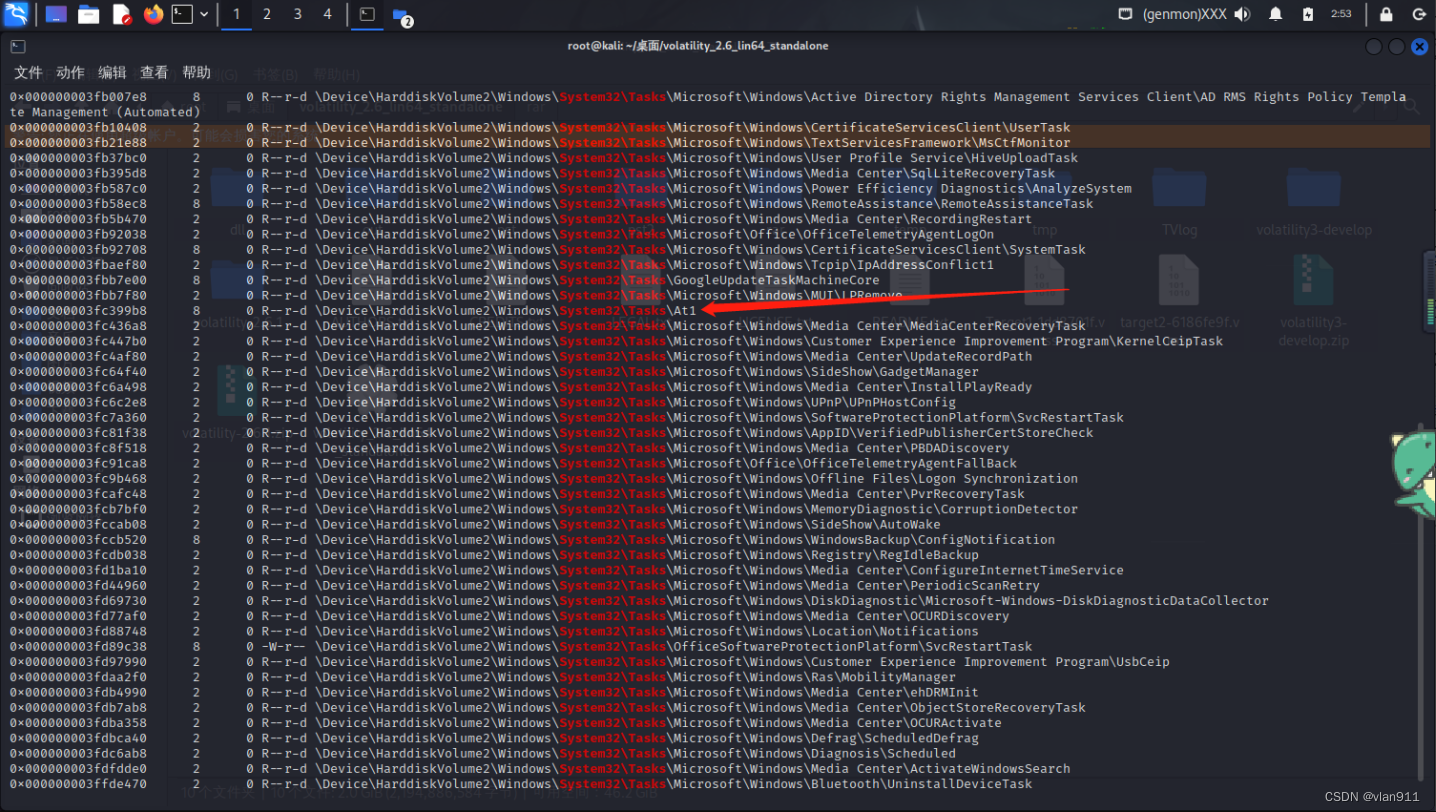Click the Logon Synchronization line
The height and width of the screenshot is (812, 1436).
[x=544, y=479]
